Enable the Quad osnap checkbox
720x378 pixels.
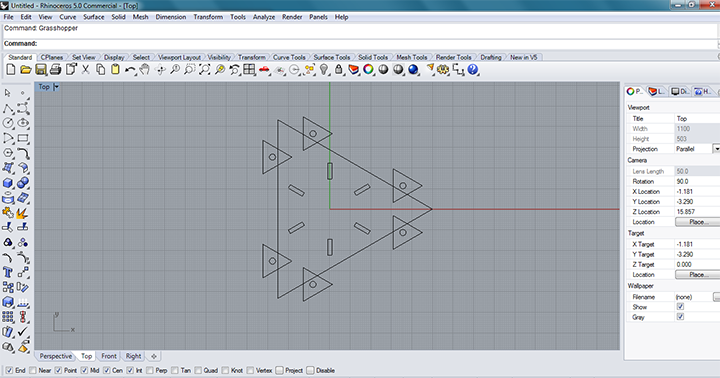[198, 370]
